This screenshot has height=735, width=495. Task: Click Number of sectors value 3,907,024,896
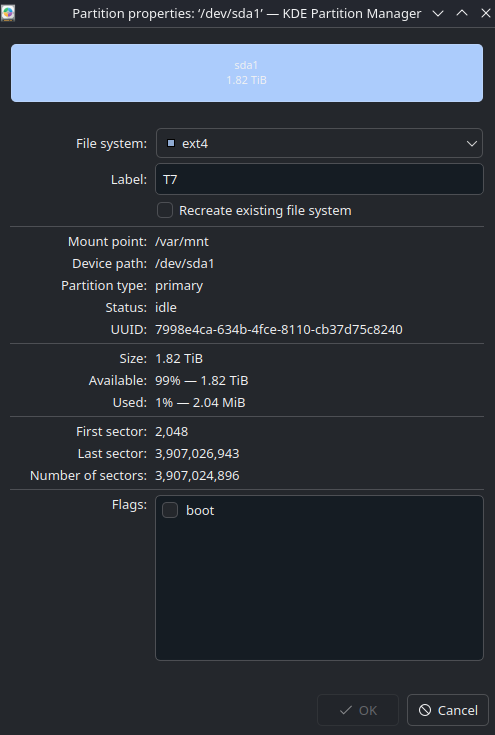pos(197,476)
